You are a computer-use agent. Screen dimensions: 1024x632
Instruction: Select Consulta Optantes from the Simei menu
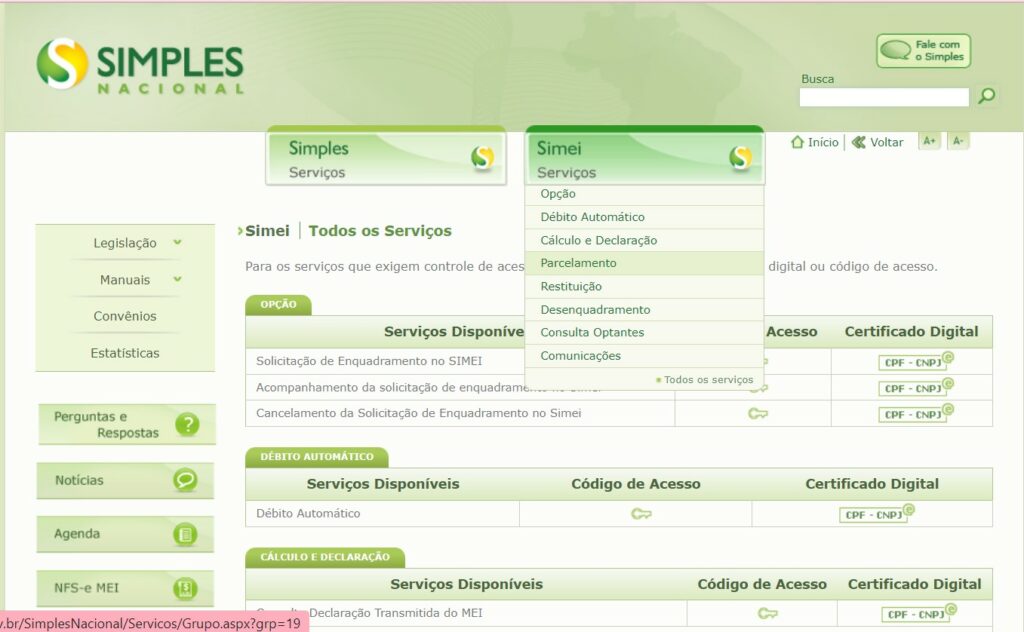(x=592, y=332)
